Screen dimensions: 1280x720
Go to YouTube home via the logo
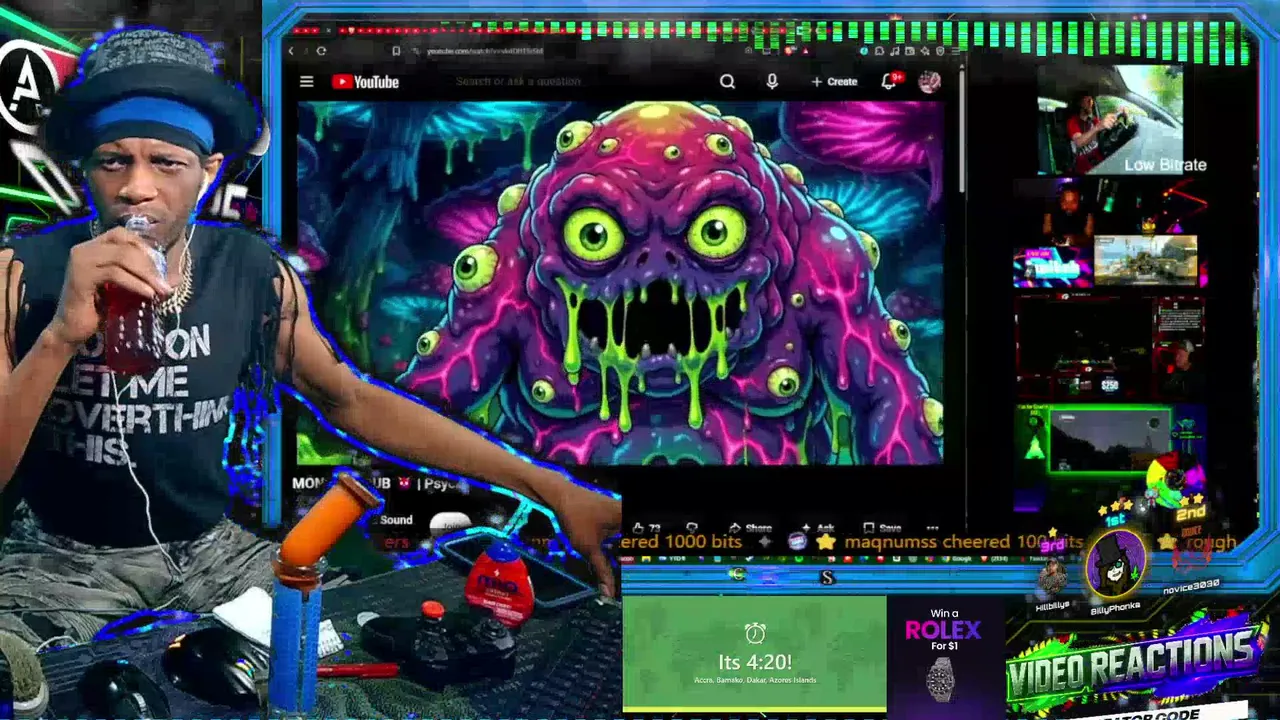(x=365, y=82)
